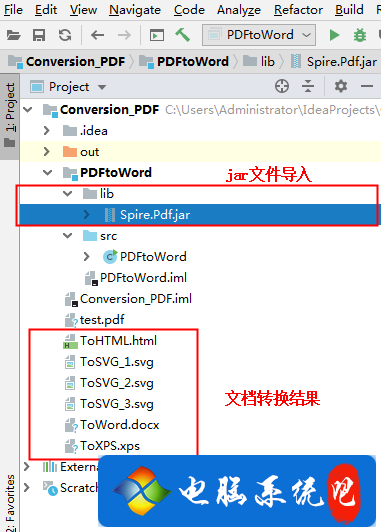The width and height of the screenshot is (381, 532).
Task: Run the project with green play icon
Action: coord(334,35)
